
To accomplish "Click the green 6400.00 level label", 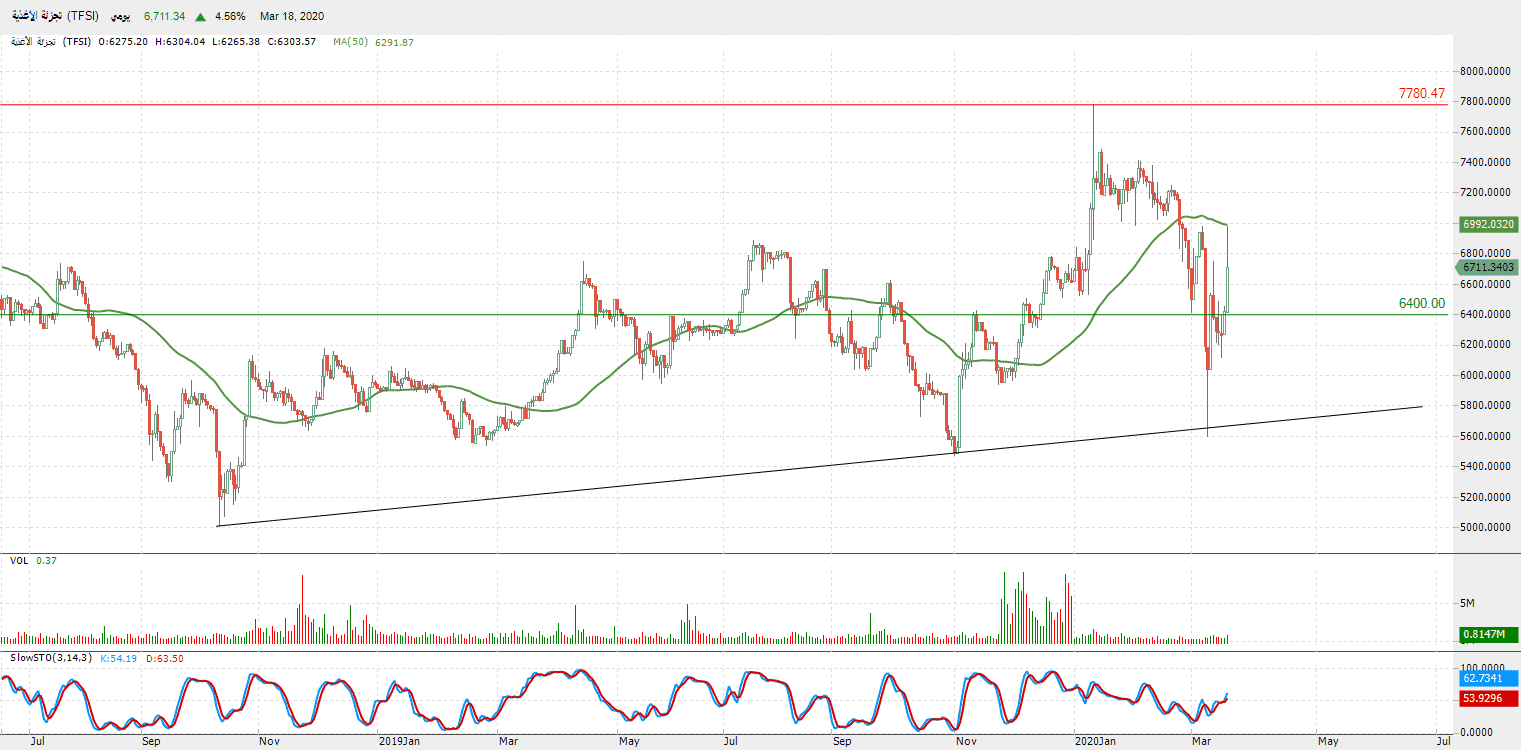I will [1422, 303].
